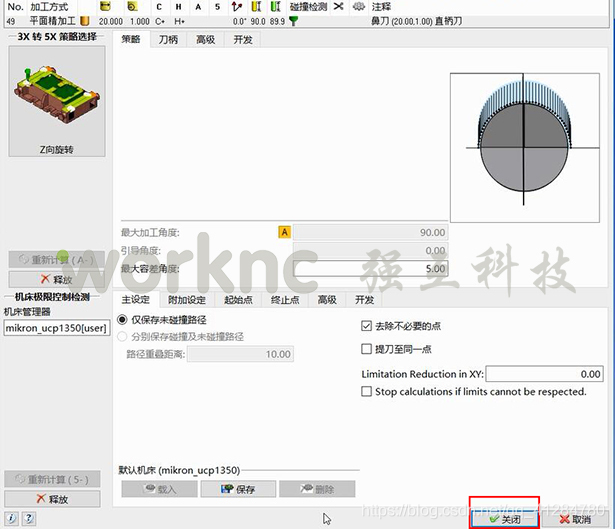This screenshot has height=529, width=615.
Task: Click the 最大加工角度 field showing 90.00
Action: point(371,232)
